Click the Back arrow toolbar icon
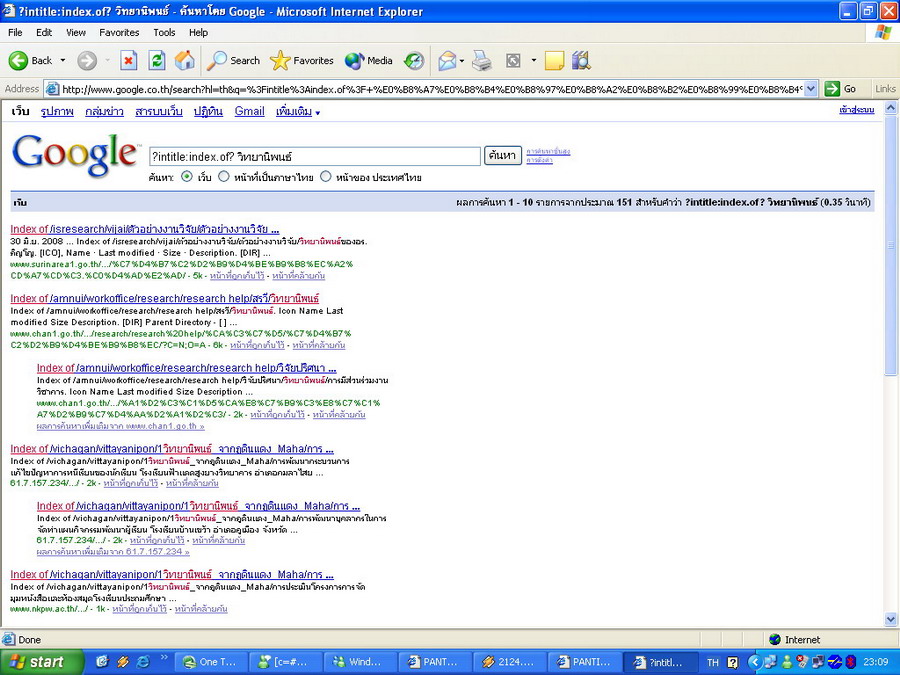The image size is (900, 675). coord(18,60)
